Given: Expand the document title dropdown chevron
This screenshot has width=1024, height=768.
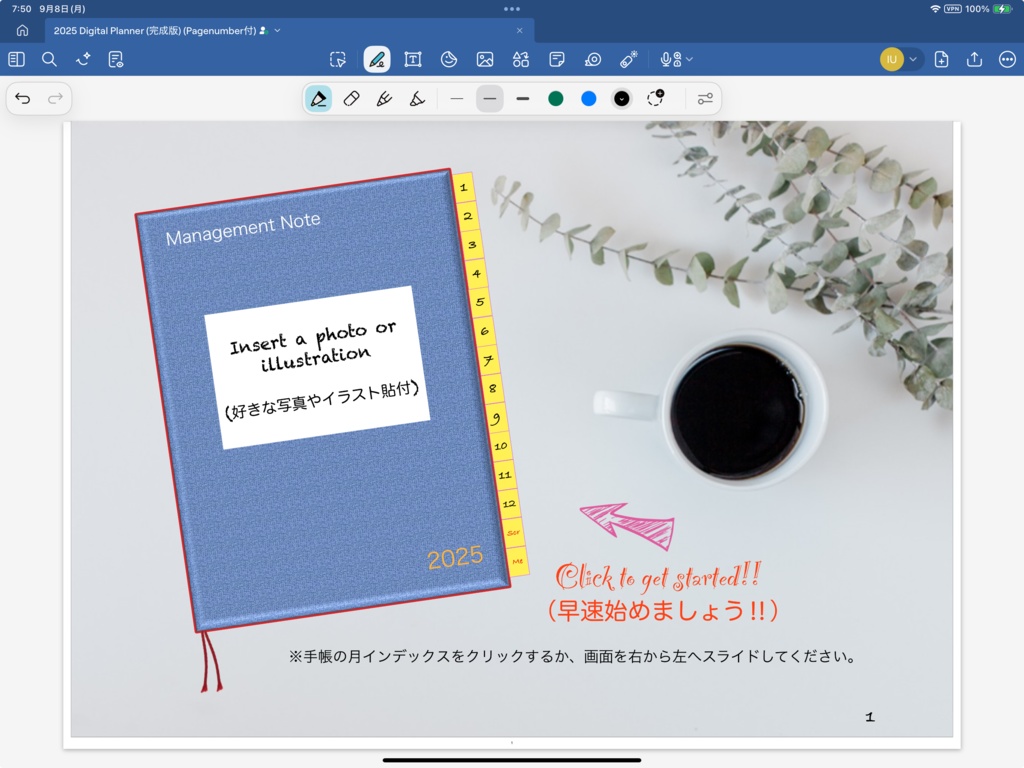Looking at the screenshot, I should click(x=278, y=31).
